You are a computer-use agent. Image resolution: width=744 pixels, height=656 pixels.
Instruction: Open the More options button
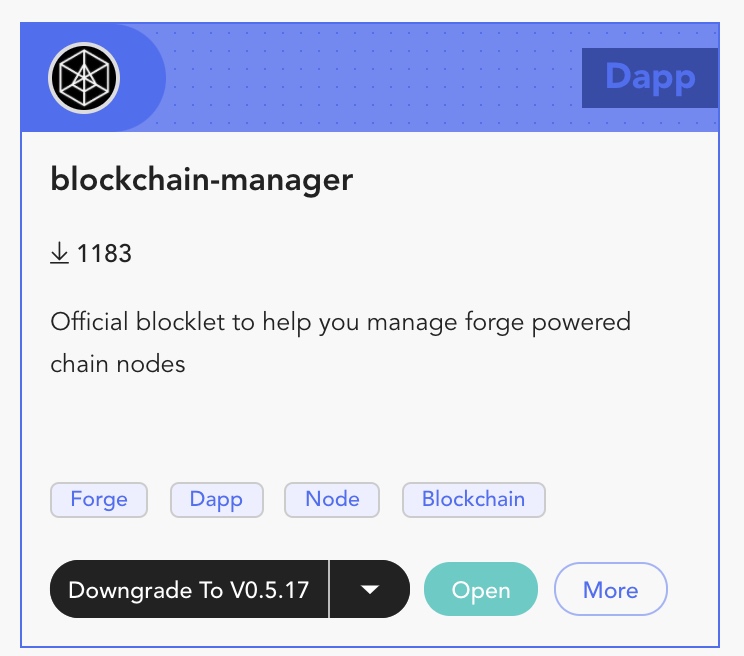(x=610, y=590)
